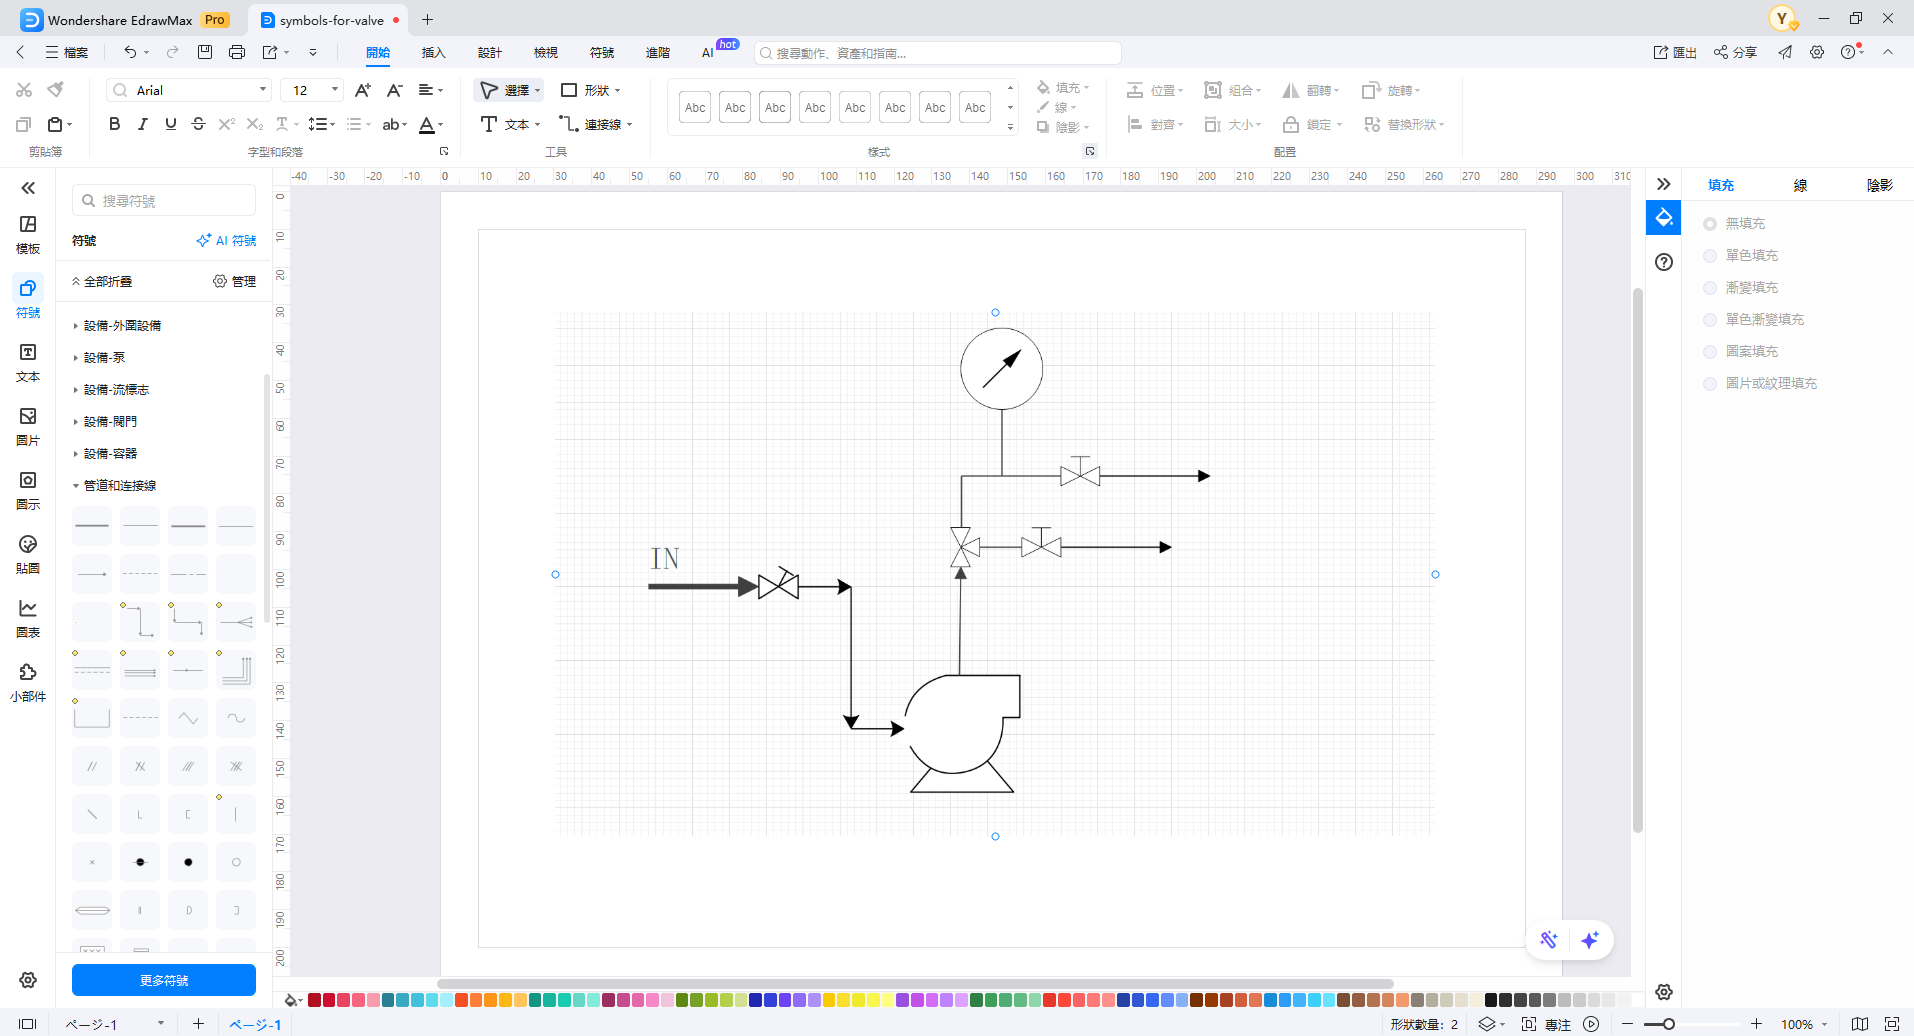Click the Print icon in quick toolbar

tap(237, 52)
